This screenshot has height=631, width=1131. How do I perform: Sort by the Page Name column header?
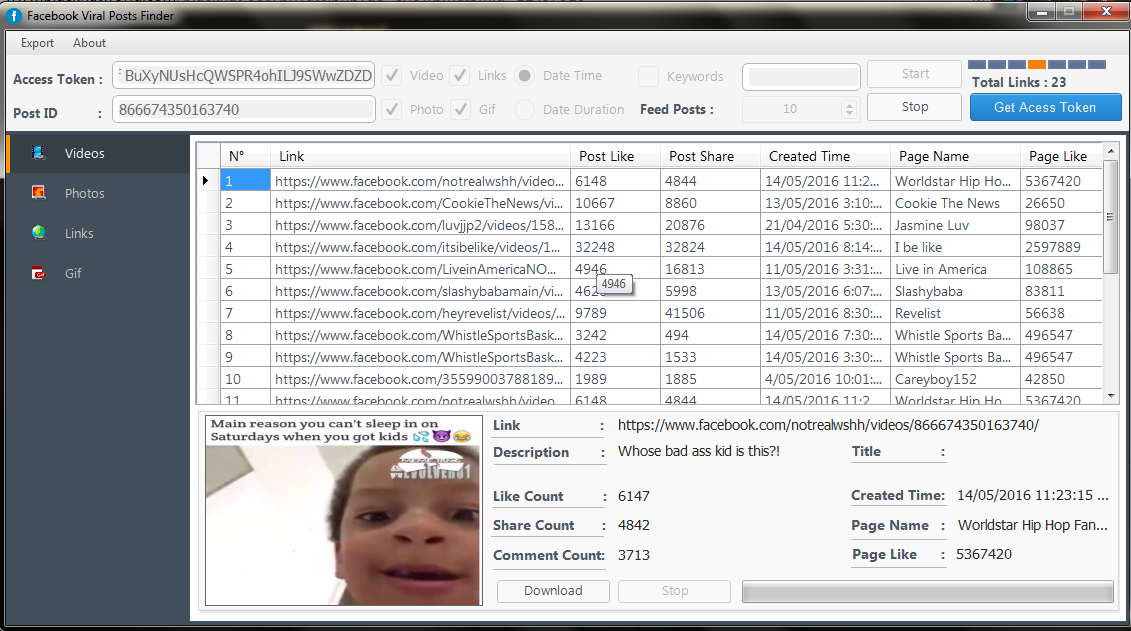pyautogui.click(x=955, y=156)
